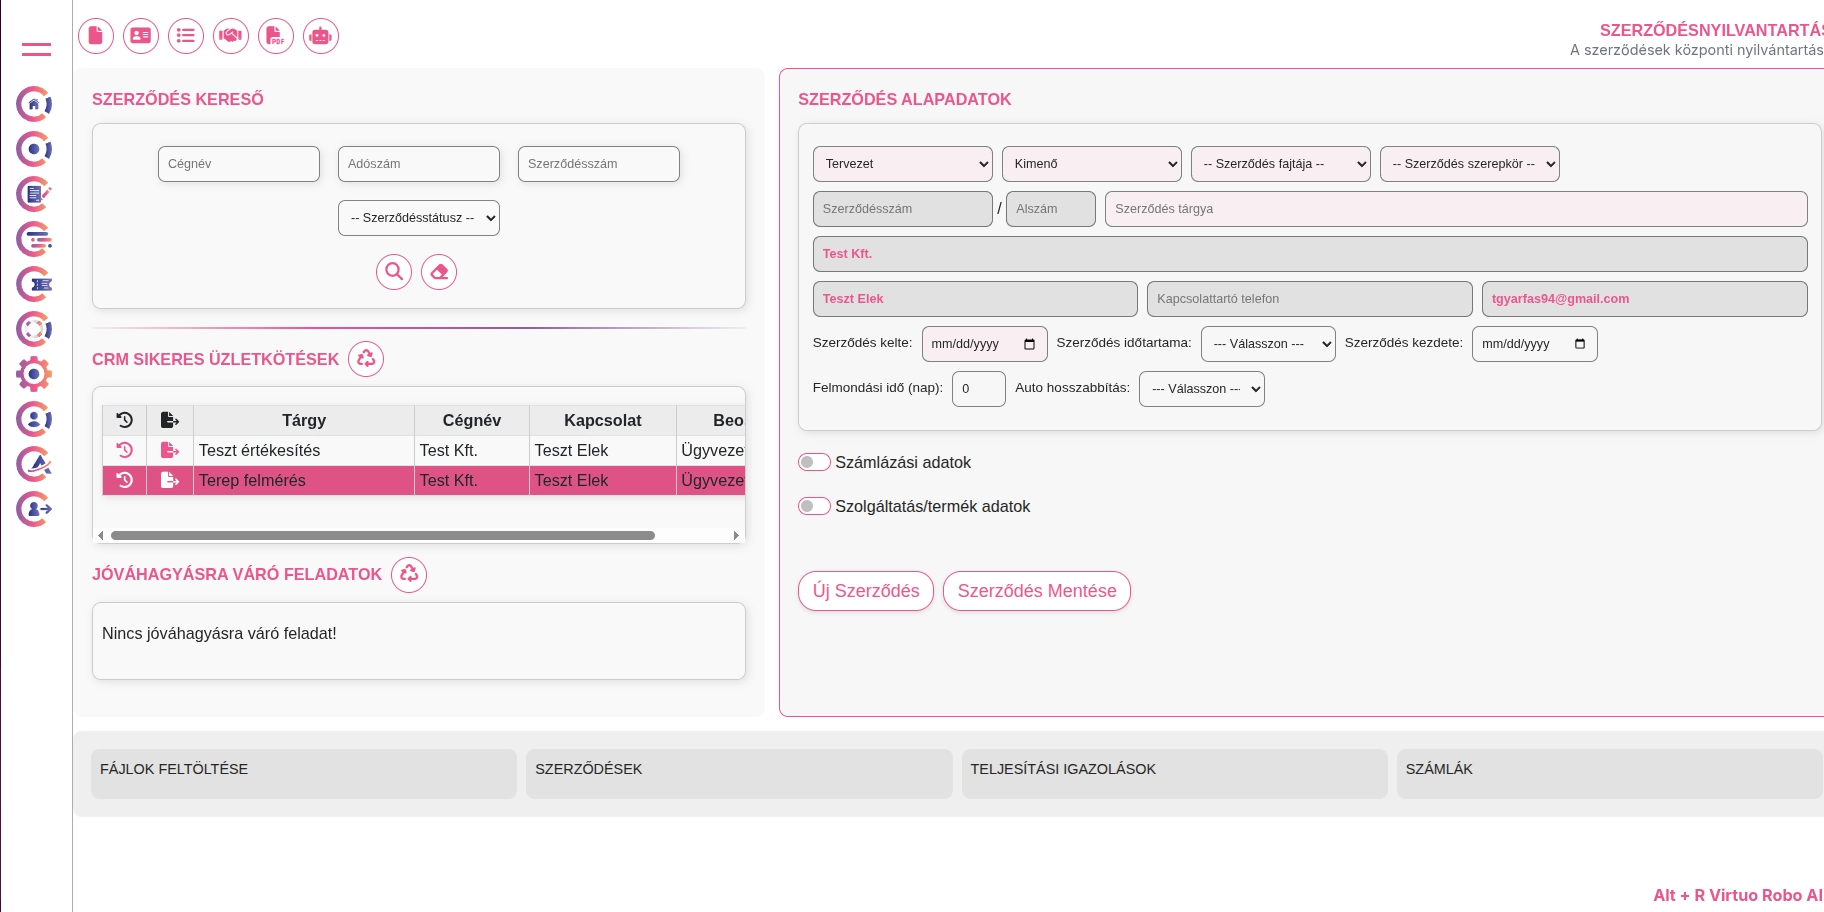Click the handshake icon in top toolbar

[231, 36]
